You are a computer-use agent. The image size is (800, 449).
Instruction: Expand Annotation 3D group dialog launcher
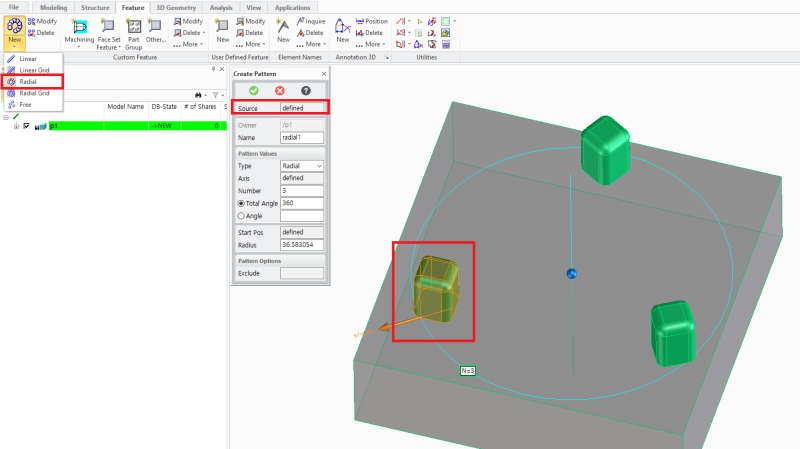(387, 58)
